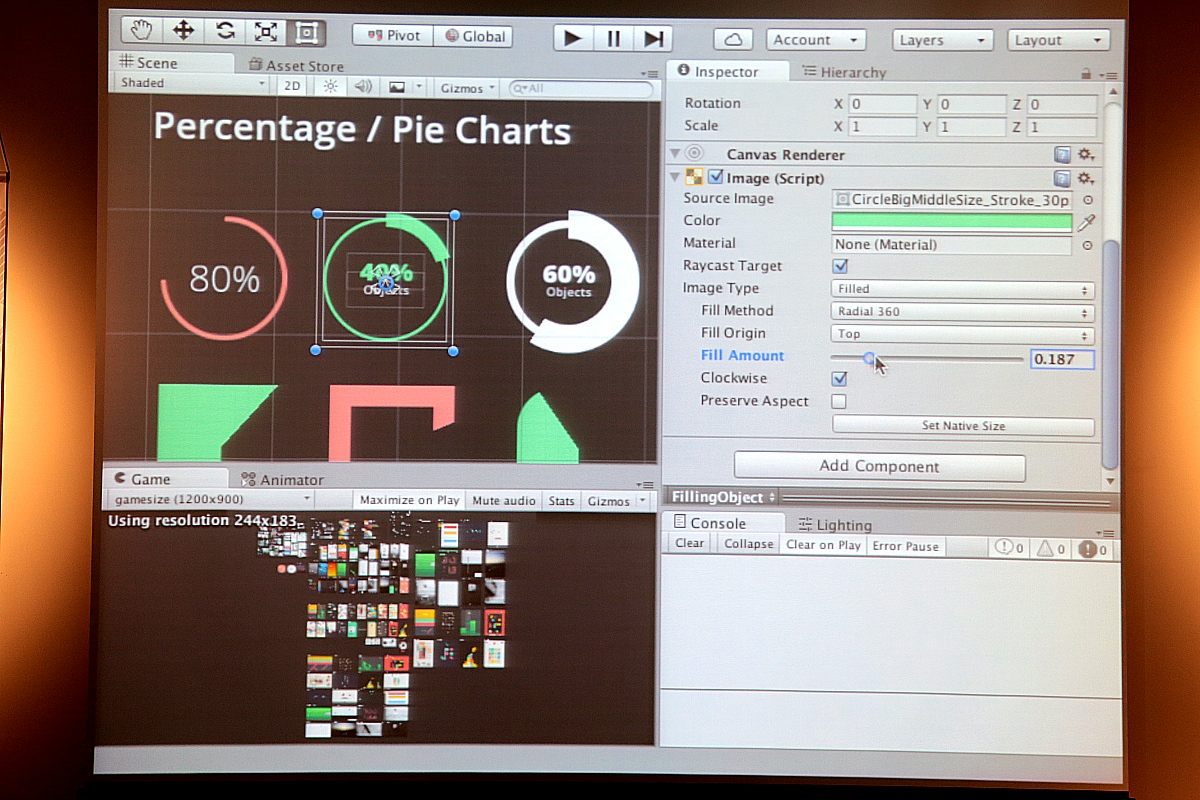Select the Hand tool in toolbar
Image resolution: width=1200 pixels, height=800 pixels.
[143, 32]
